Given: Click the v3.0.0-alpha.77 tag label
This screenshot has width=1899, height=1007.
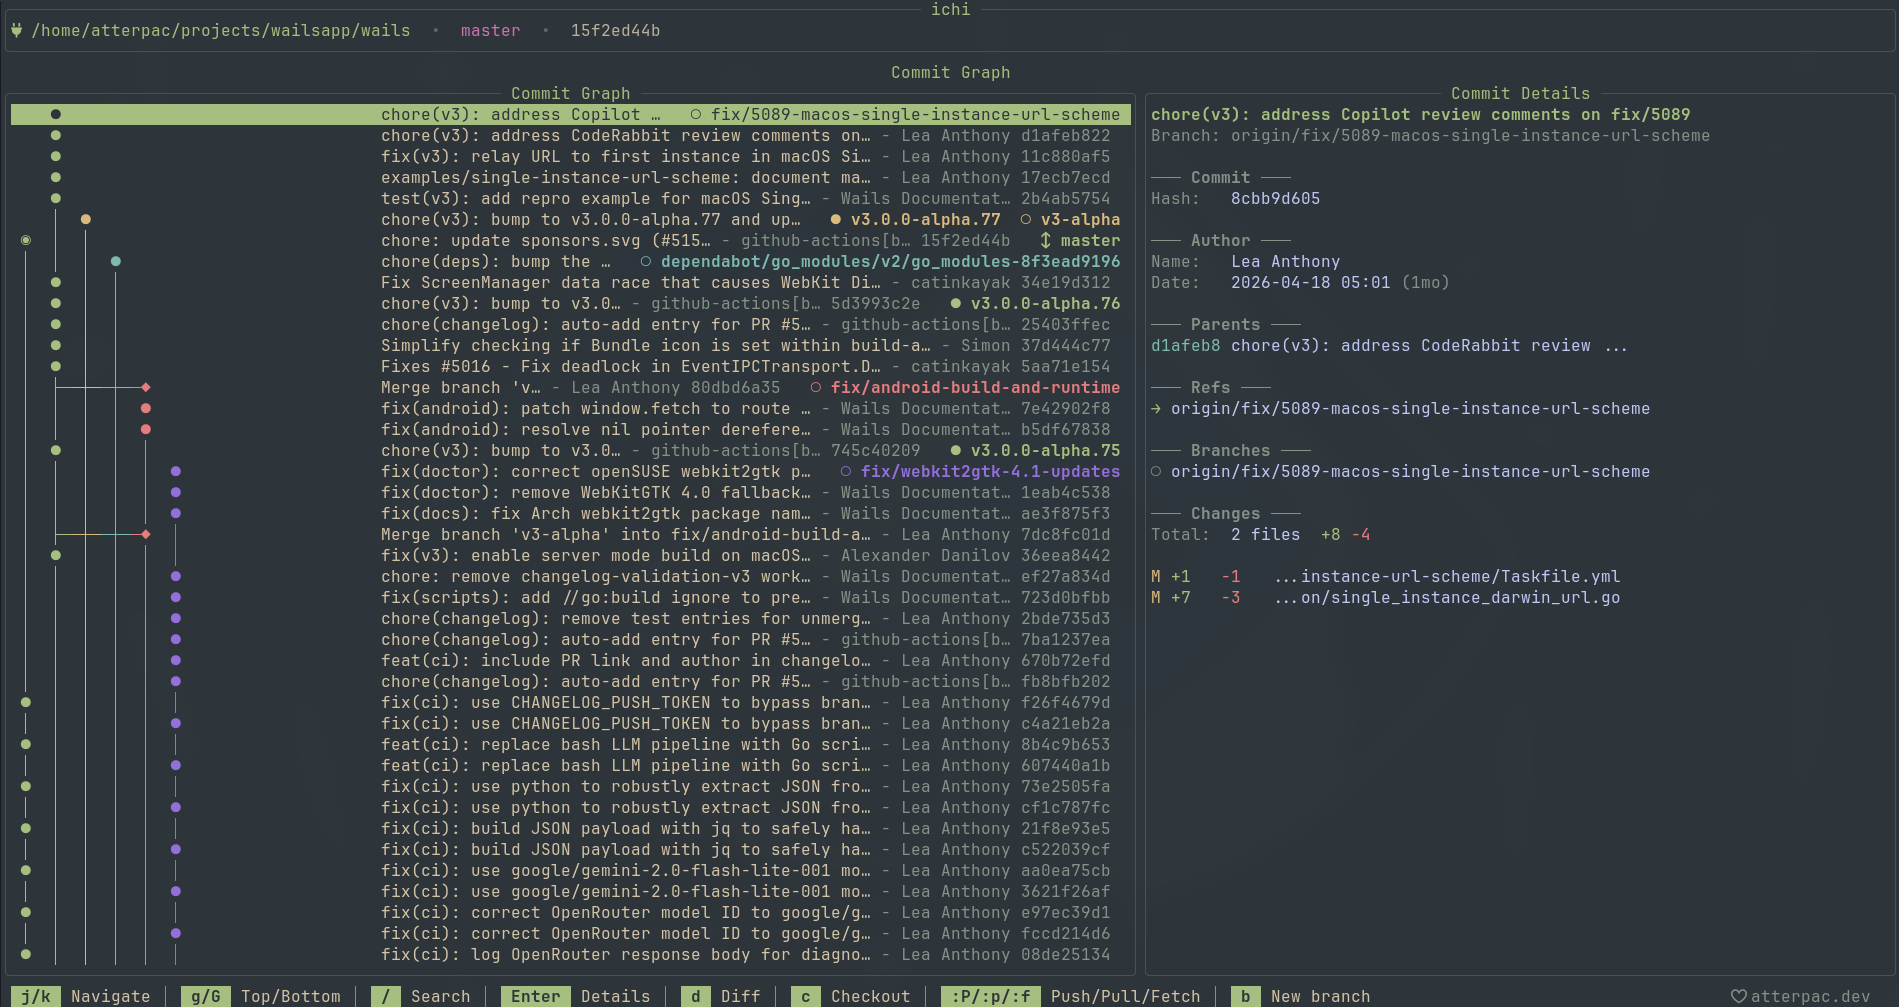Looking at the screenshot, I should pos(925,219).
